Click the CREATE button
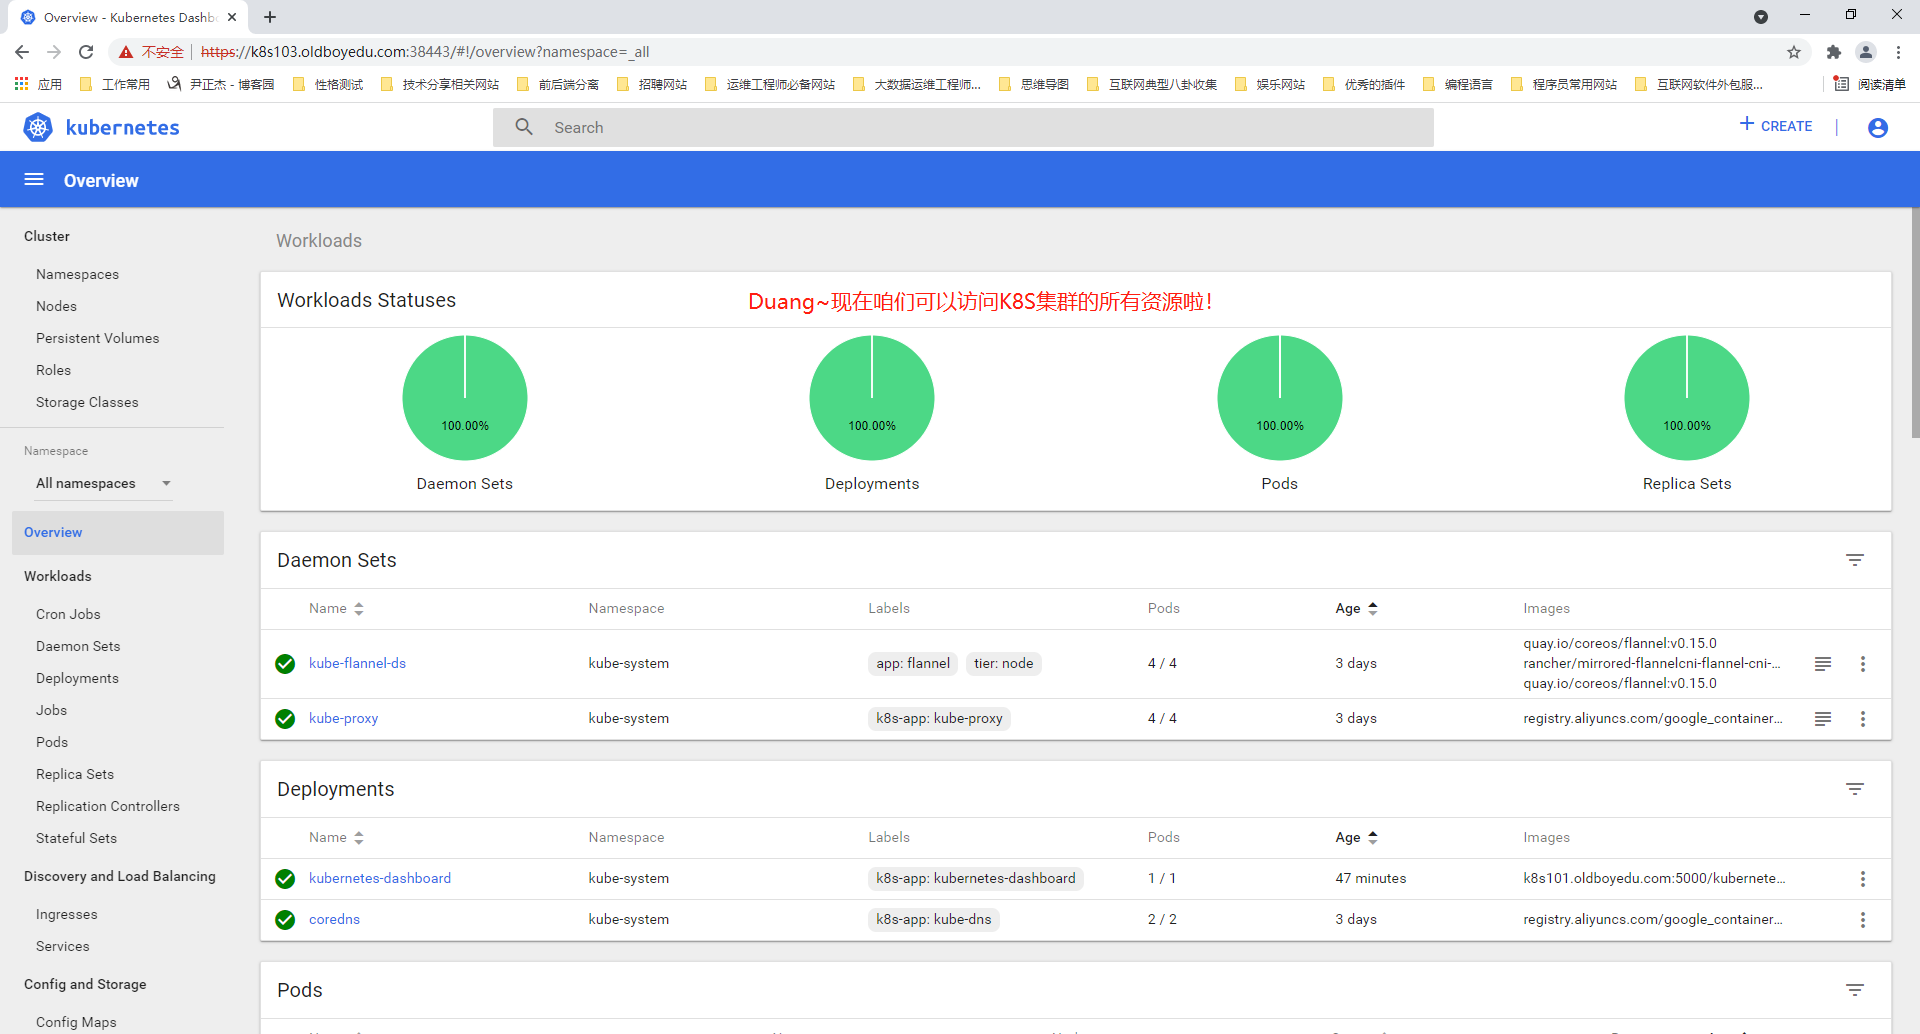Image resolution: width=1920 pixels, height=1034 pixels. click(1776, 126)
